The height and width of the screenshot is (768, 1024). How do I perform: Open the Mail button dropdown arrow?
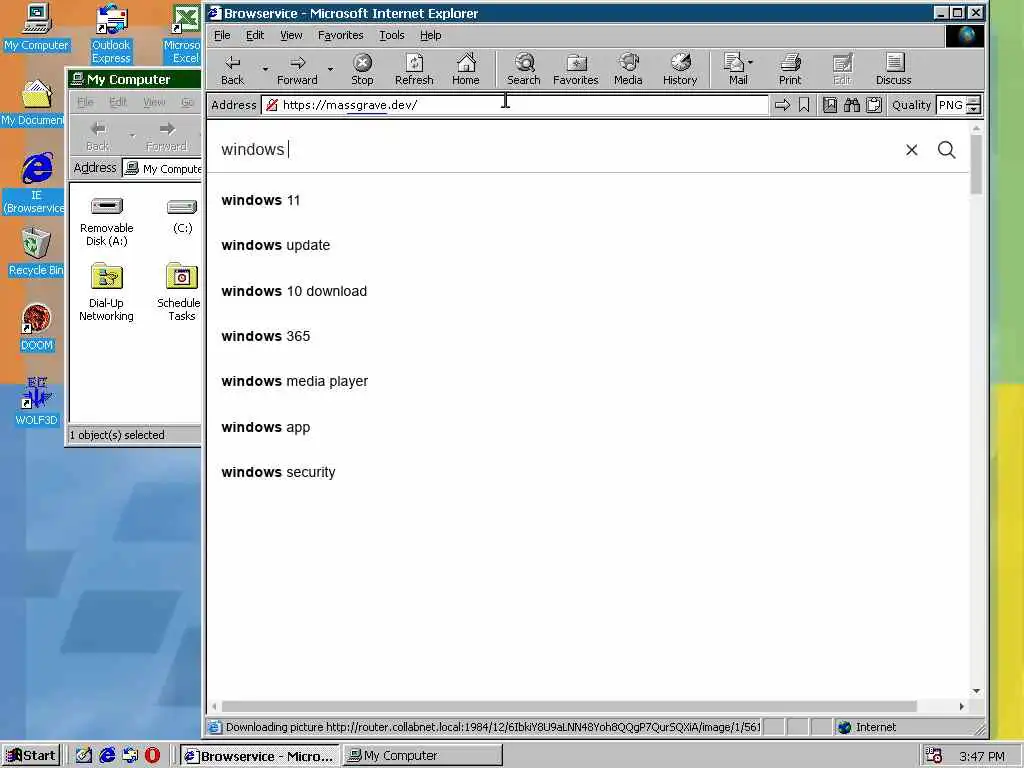coord(750,62)
